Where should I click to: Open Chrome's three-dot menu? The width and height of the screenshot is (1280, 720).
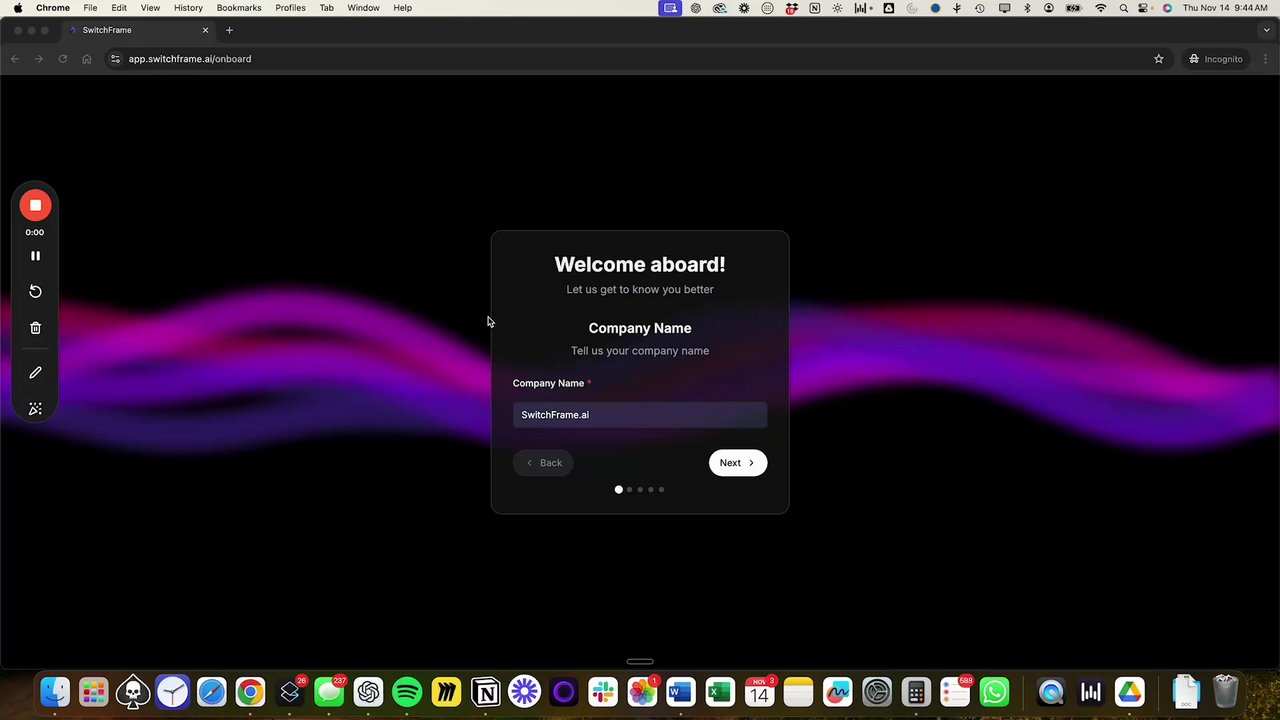coord(1265,59)
